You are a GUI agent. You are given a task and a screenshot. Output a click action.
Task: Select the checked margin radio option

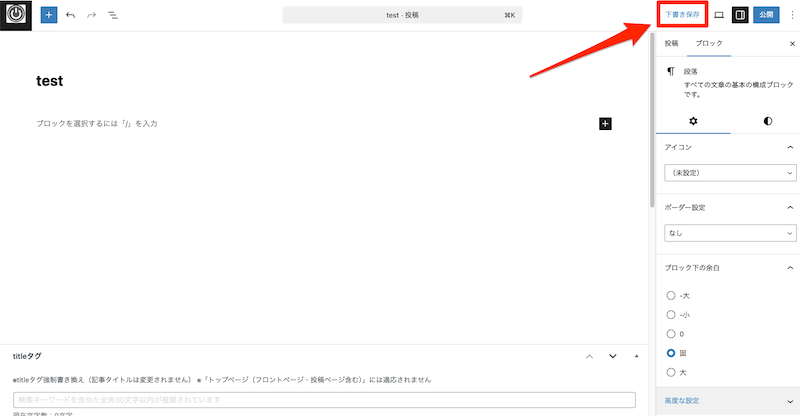pyautogui.click(x=671, y=353)
